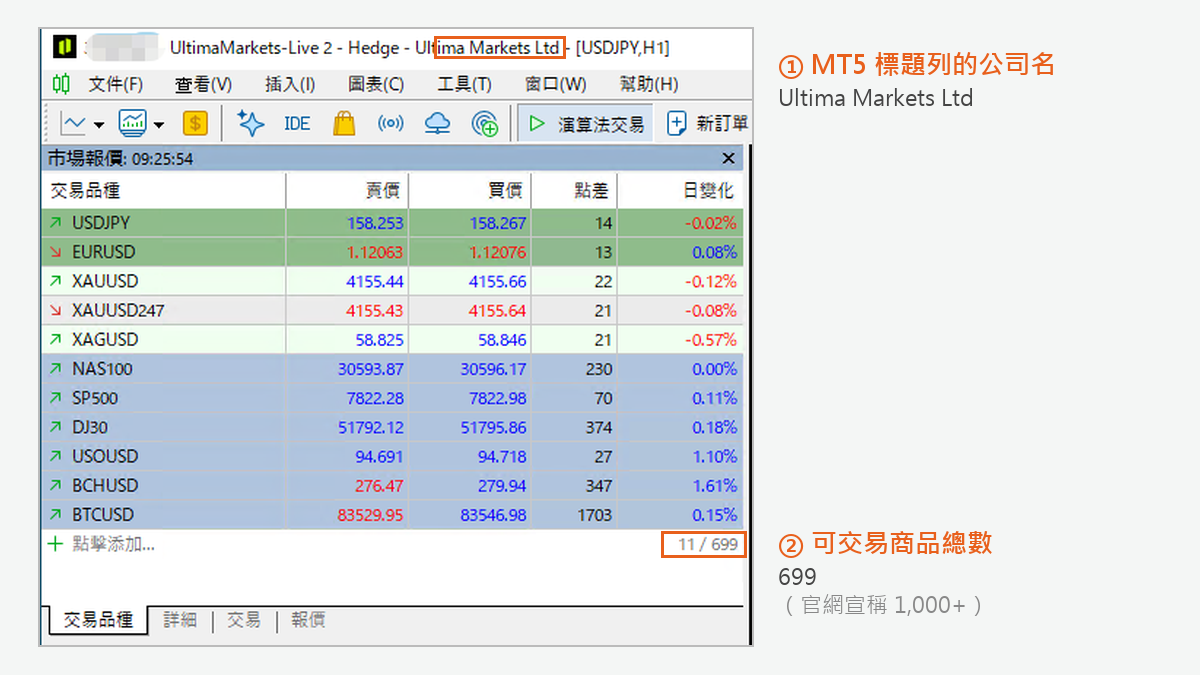The width and height of the screenshot is (1200, 675).
Task: Click the green plus add symbol icon
Action: [x=55, y=544]
